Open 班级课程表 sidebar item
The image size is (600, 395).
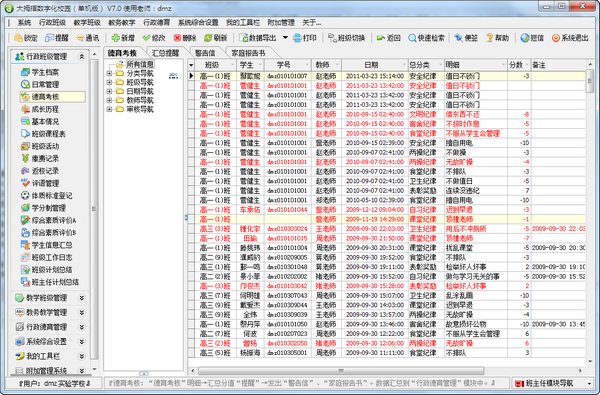coord(43,134)
